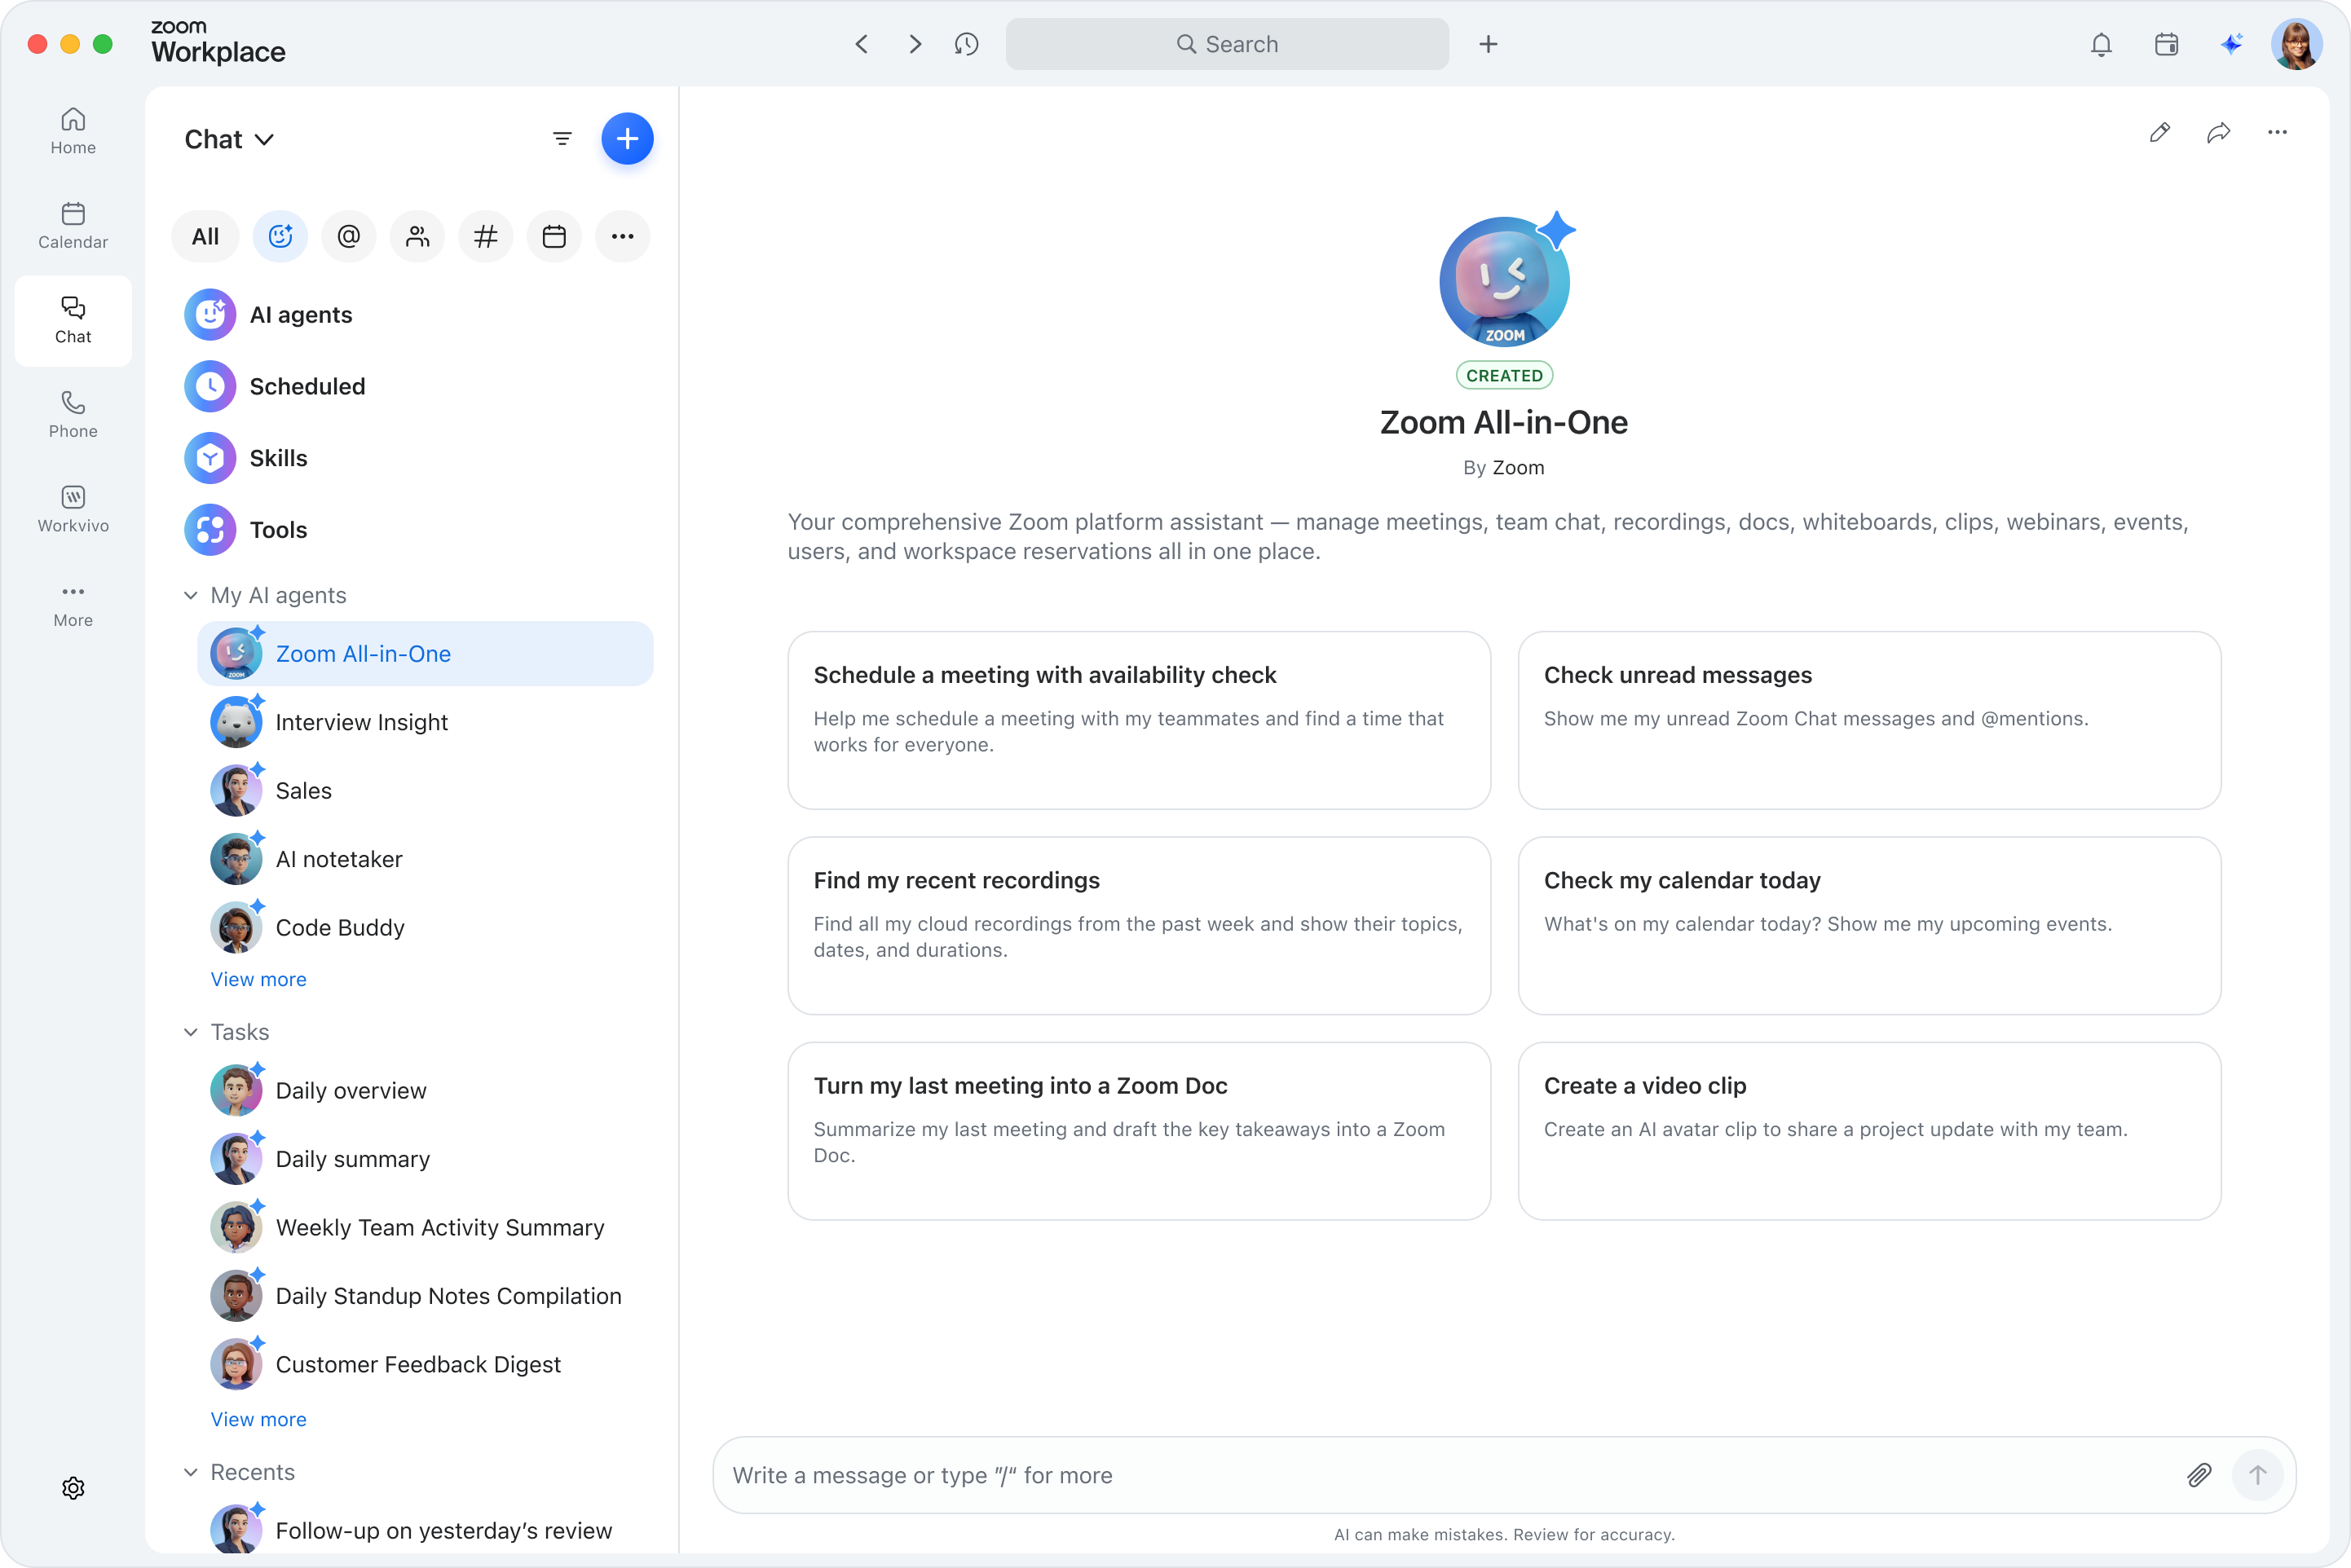Select the AI agents smiley filter tab
This screenshot has height=1568, width=2351.
tap(280, 237)
